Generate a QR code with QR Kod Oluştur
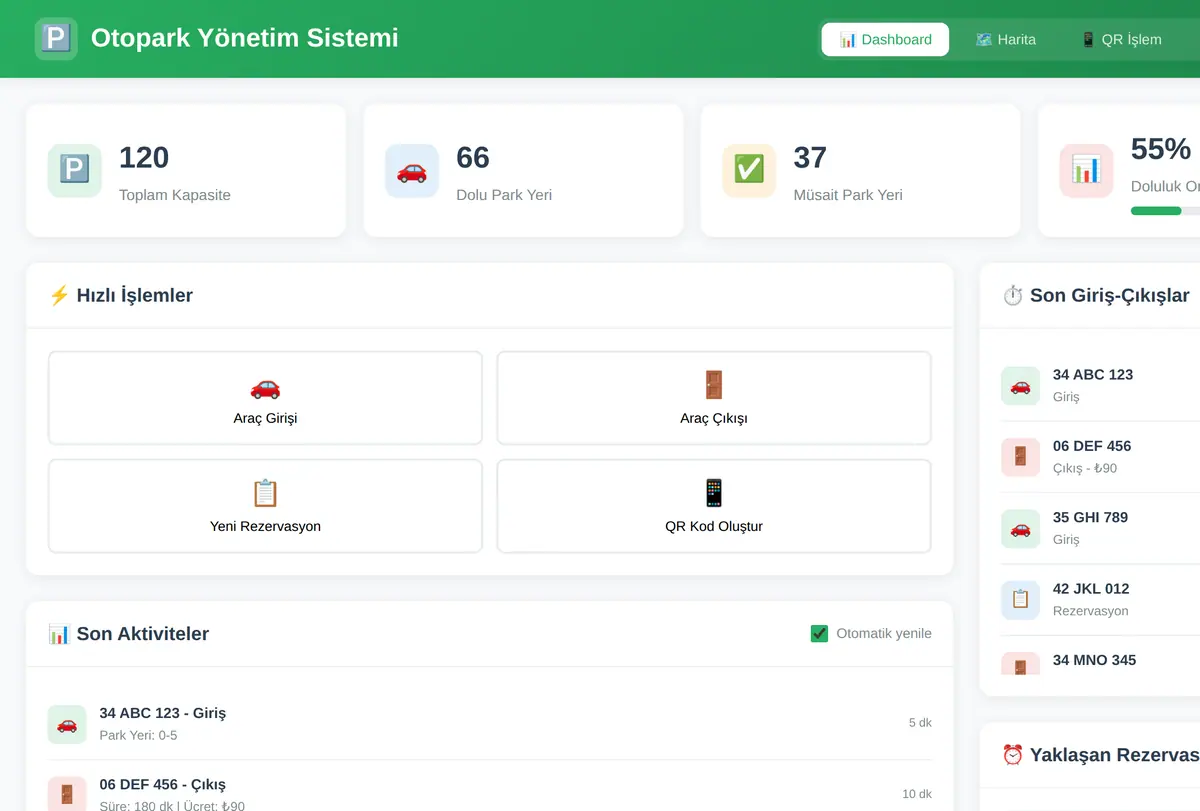The width and height of the screenshot is (1200, 811). pos(714,506)
